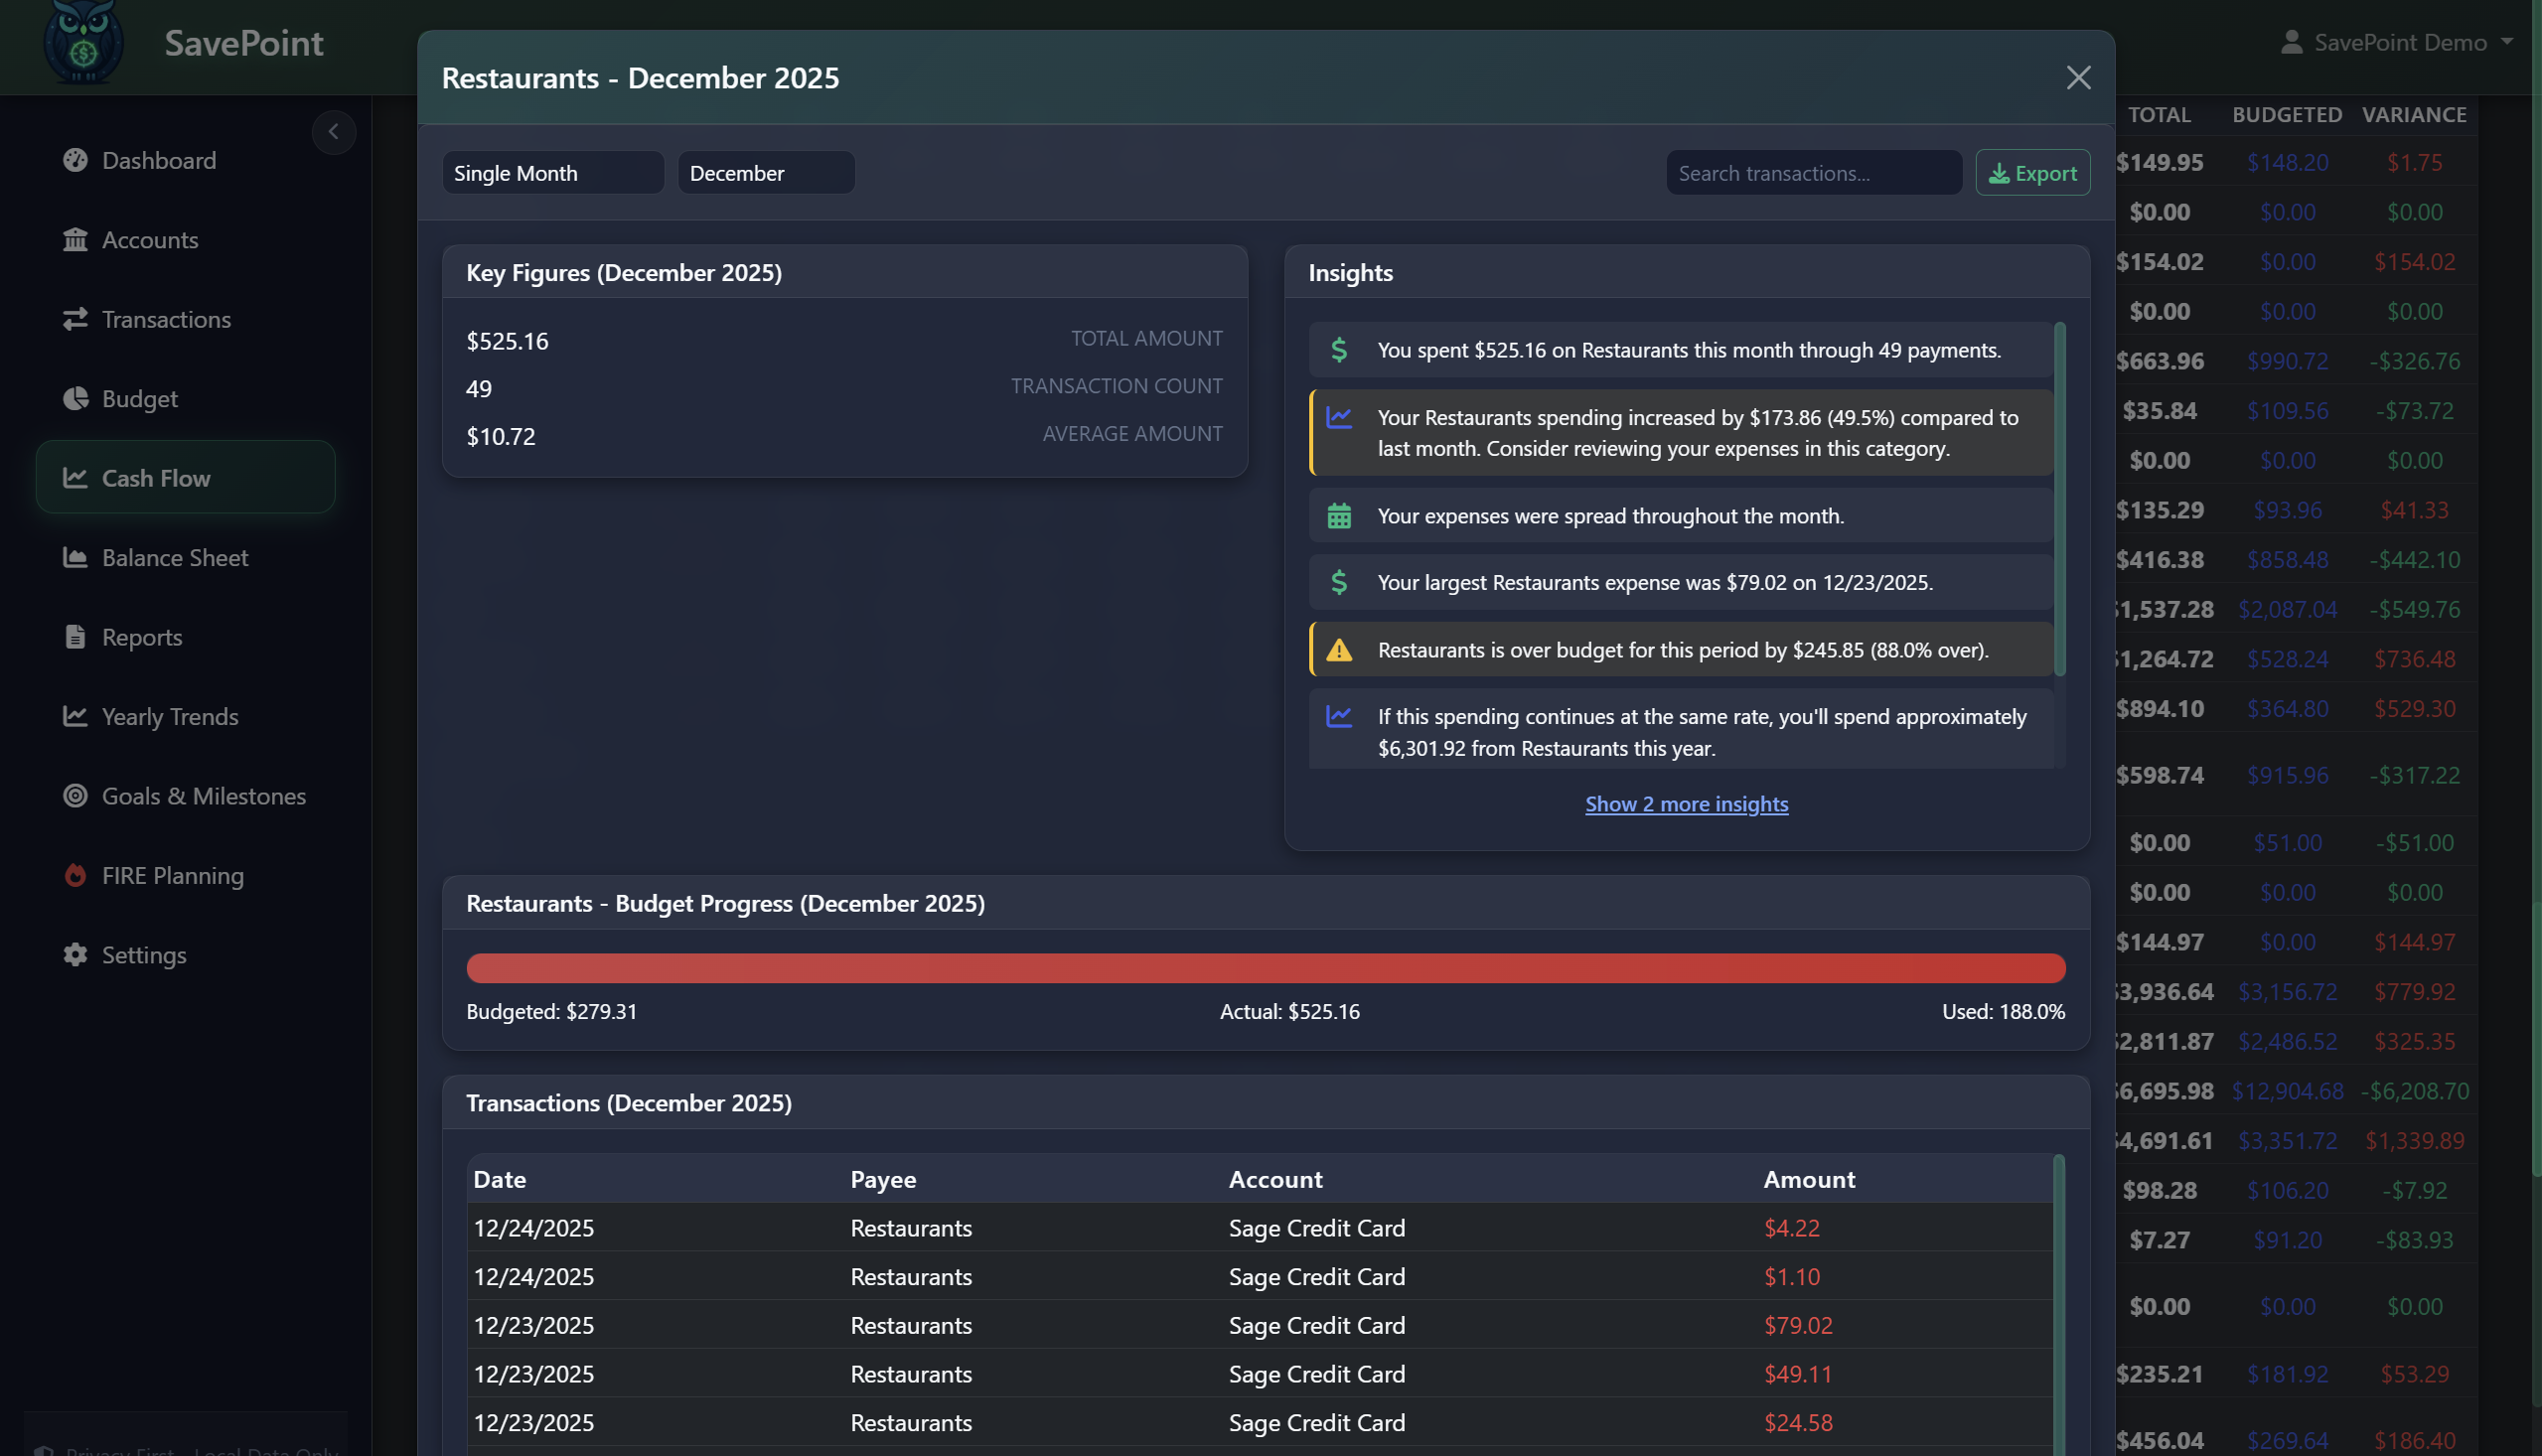Viewport: 2542px width, 1456px height.
Task: Click the Search transactions input field
Action: 1813,173
